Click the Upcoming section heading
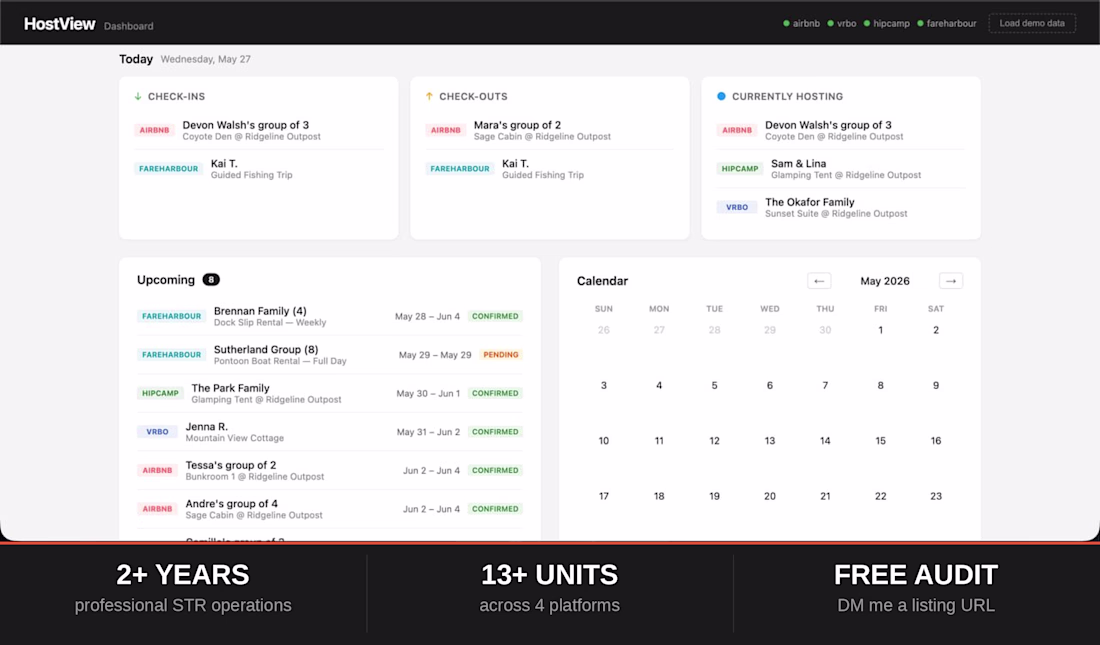 tap(166, 279)
